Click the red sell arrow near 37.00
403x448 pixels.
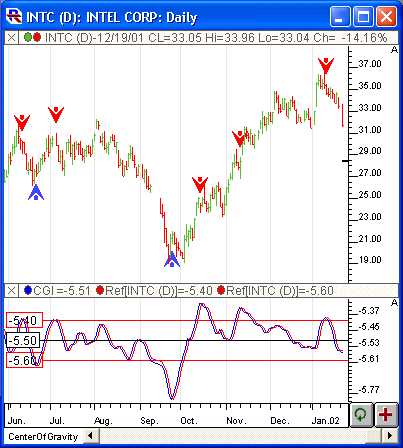(326, 65)
